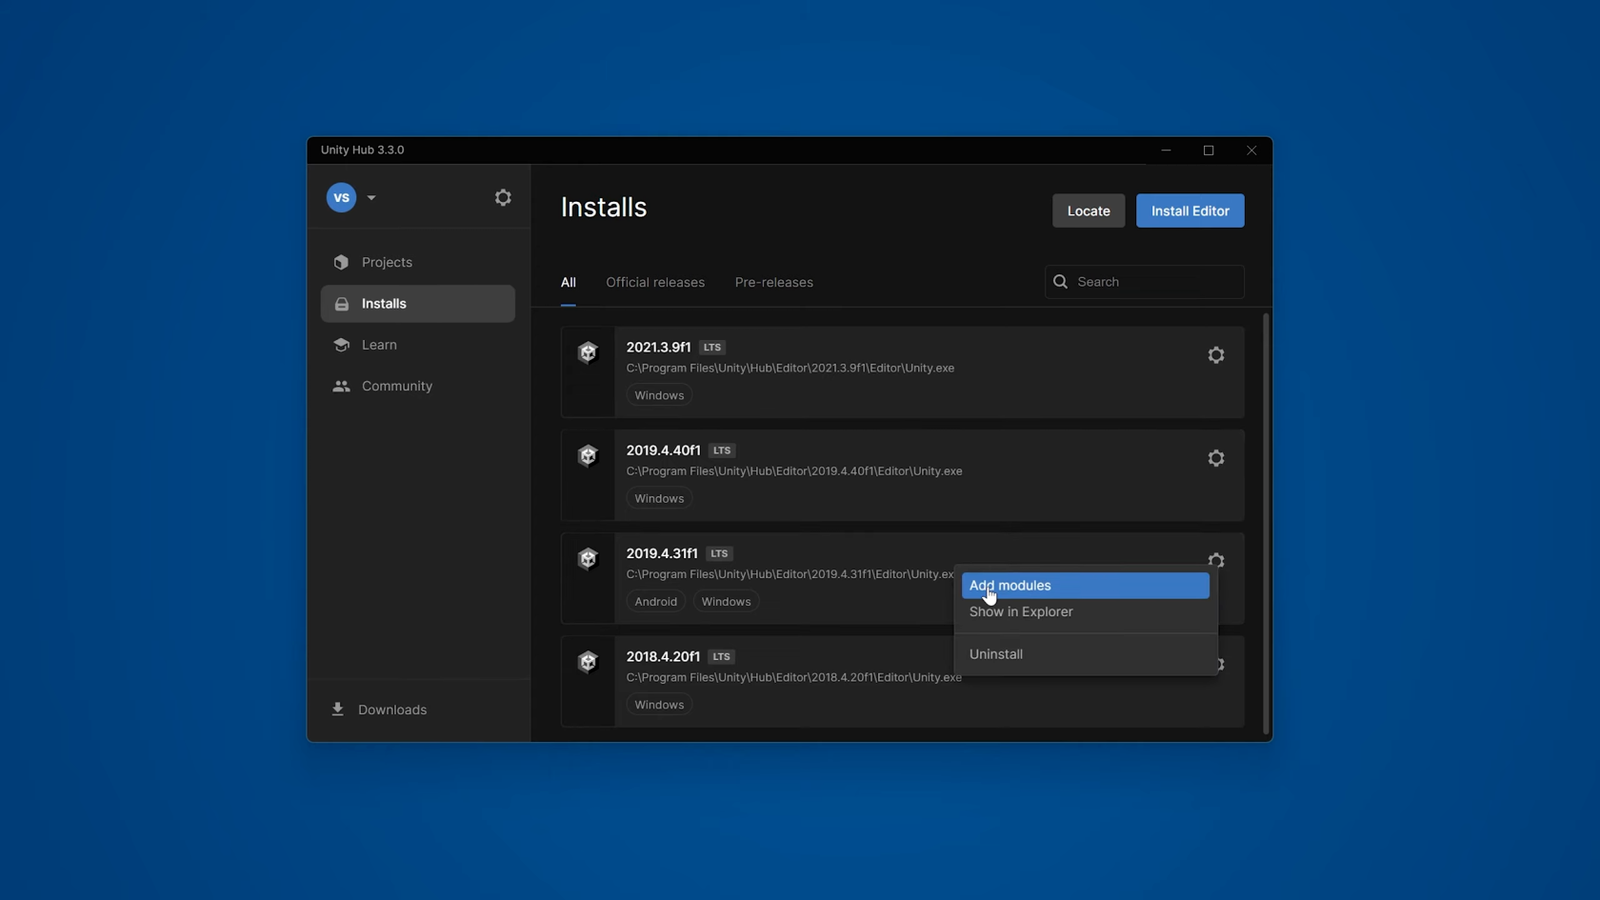Viewport: 1600px width, 900px height.
Task: Switch to the All tab
Action: pos(568,283)
